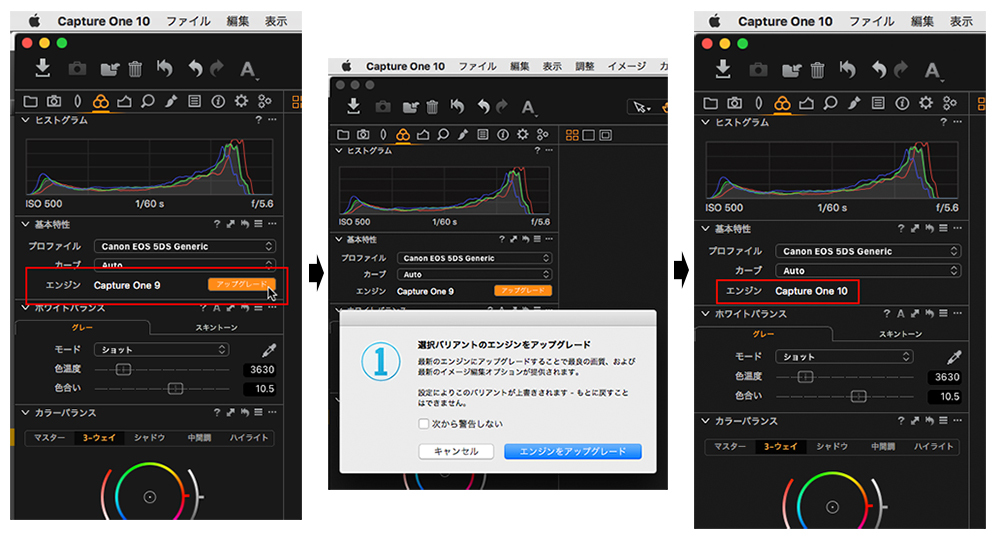The height and width of the screenshot is (541, 1000).
Task: Select the Color tool tab in middle window
Action: click(403, 135)
